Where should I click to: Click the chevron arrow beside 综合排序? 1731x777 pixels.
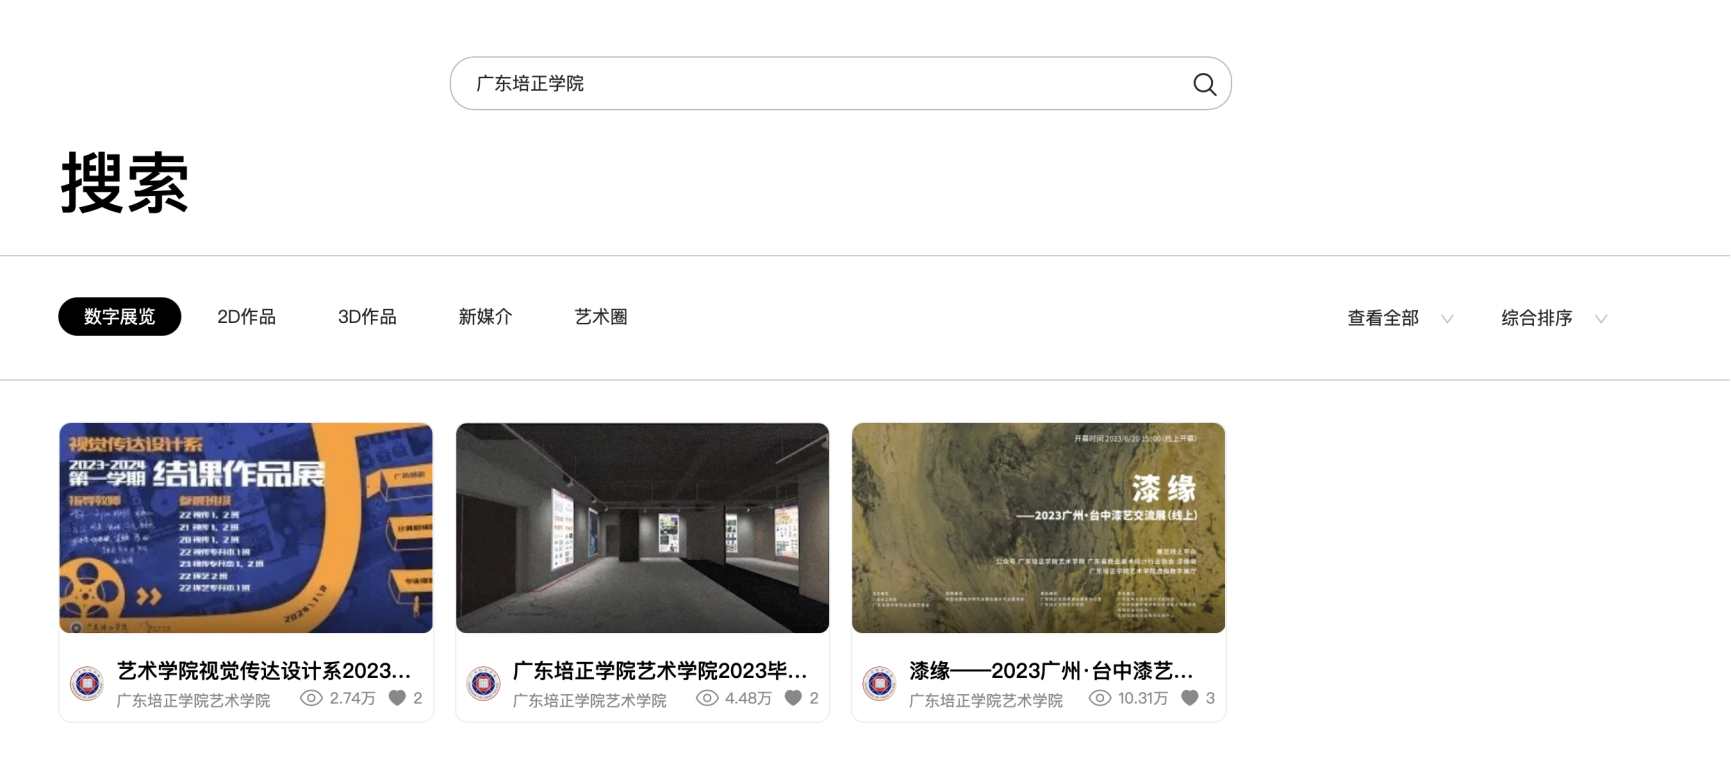1601,319
